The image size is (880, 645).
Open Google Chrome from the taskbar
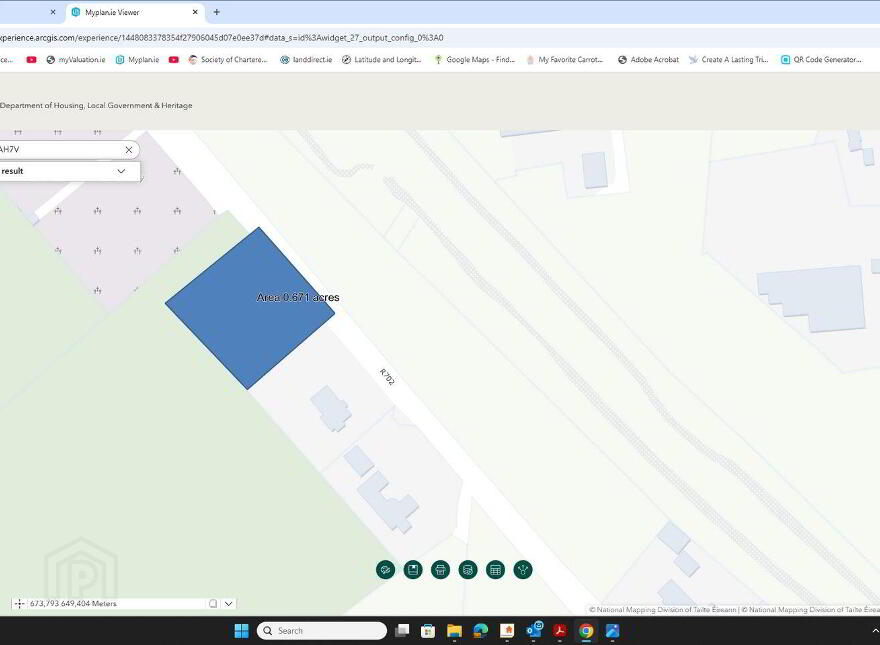click(586, 631)
